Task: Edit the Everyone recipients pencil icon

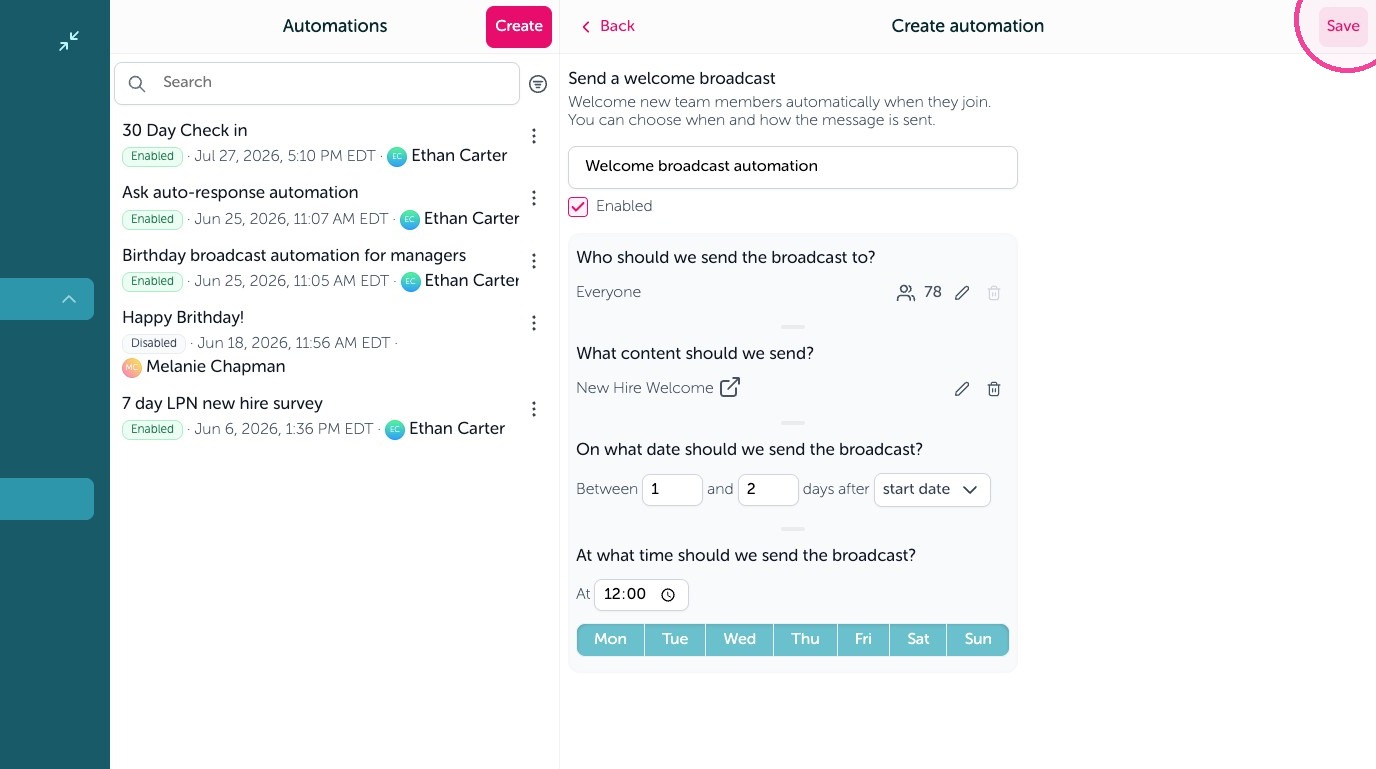Action: pos(962,293)
